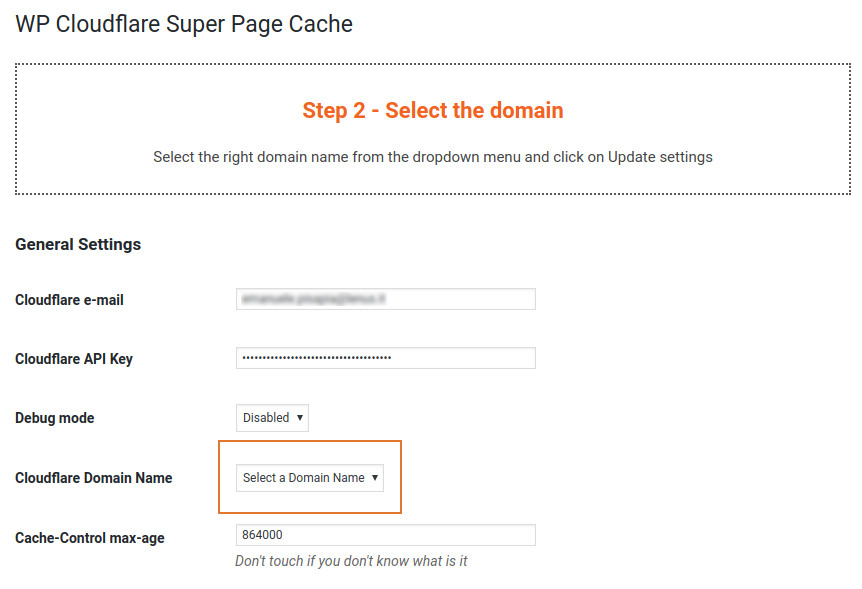
Task: Click the 'WP Cloudflare Super Page Cache' title
Action: coord(184,24)
